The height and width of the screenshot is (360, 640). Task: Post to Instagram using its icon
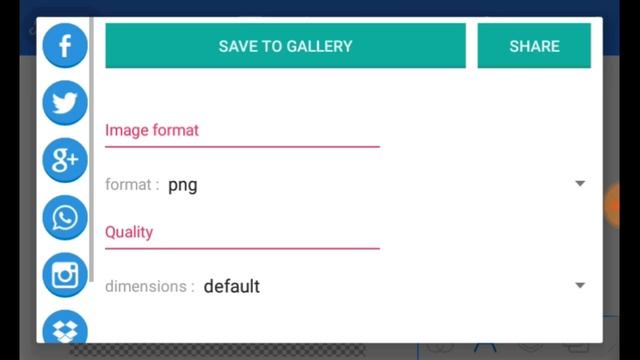[x=65, y=275]
